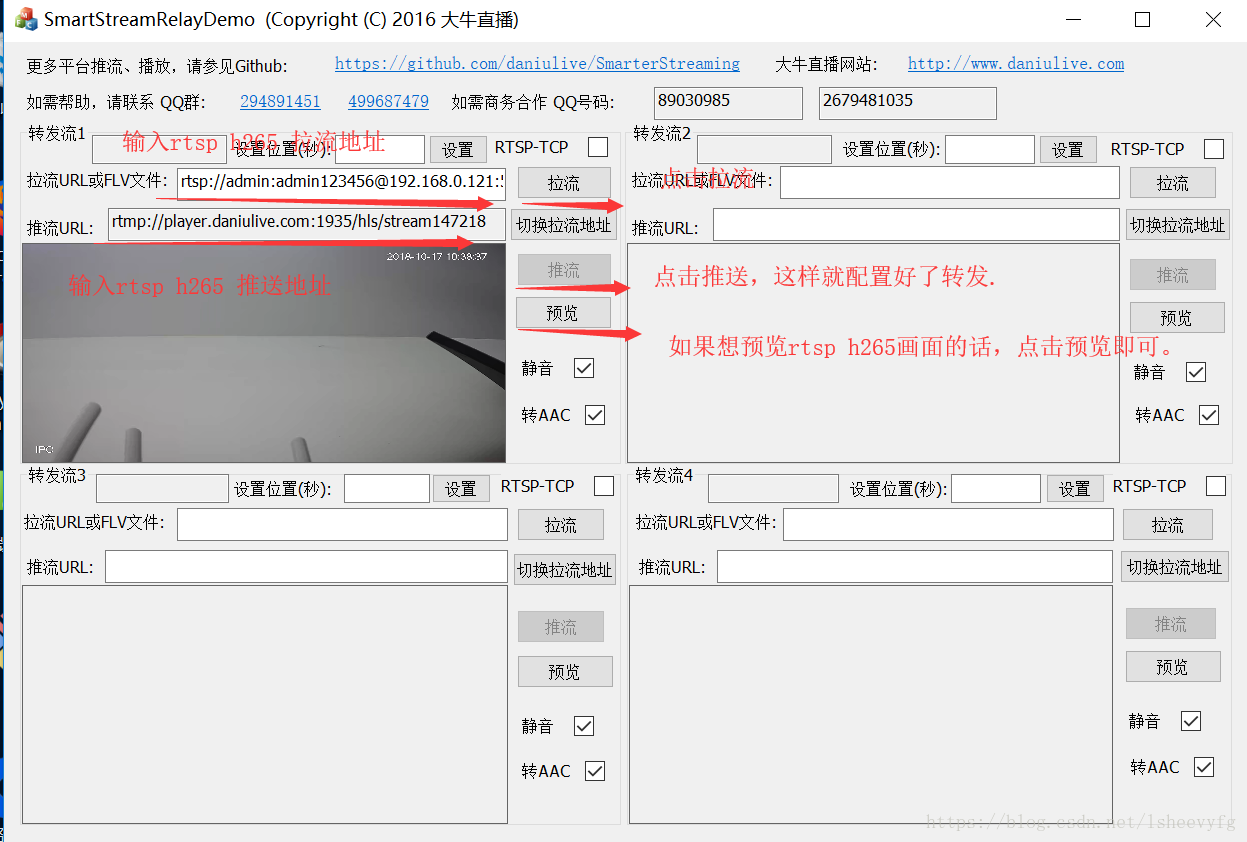
Task: Uncheck 静音 mute in relay stream 2
Action: (x=1196, y=372)
